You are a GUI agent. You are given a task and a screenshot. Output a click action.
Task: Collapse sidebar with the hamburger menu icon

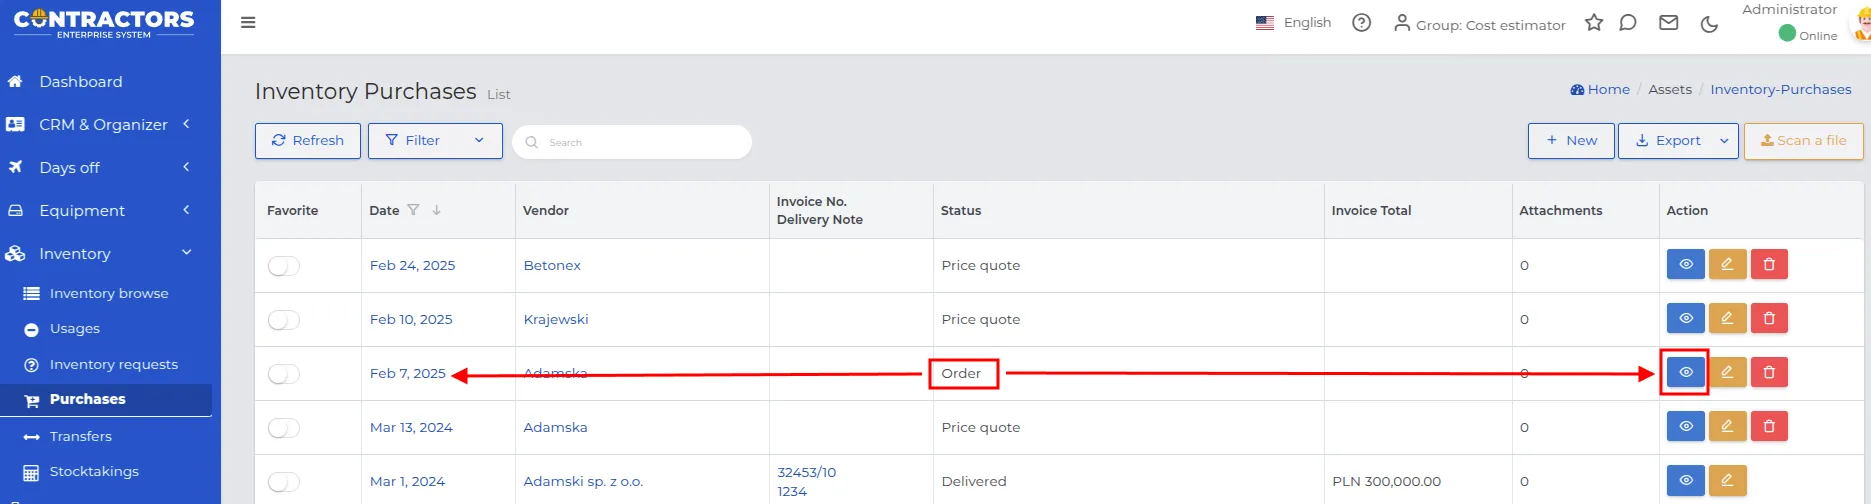pos(248,22)
